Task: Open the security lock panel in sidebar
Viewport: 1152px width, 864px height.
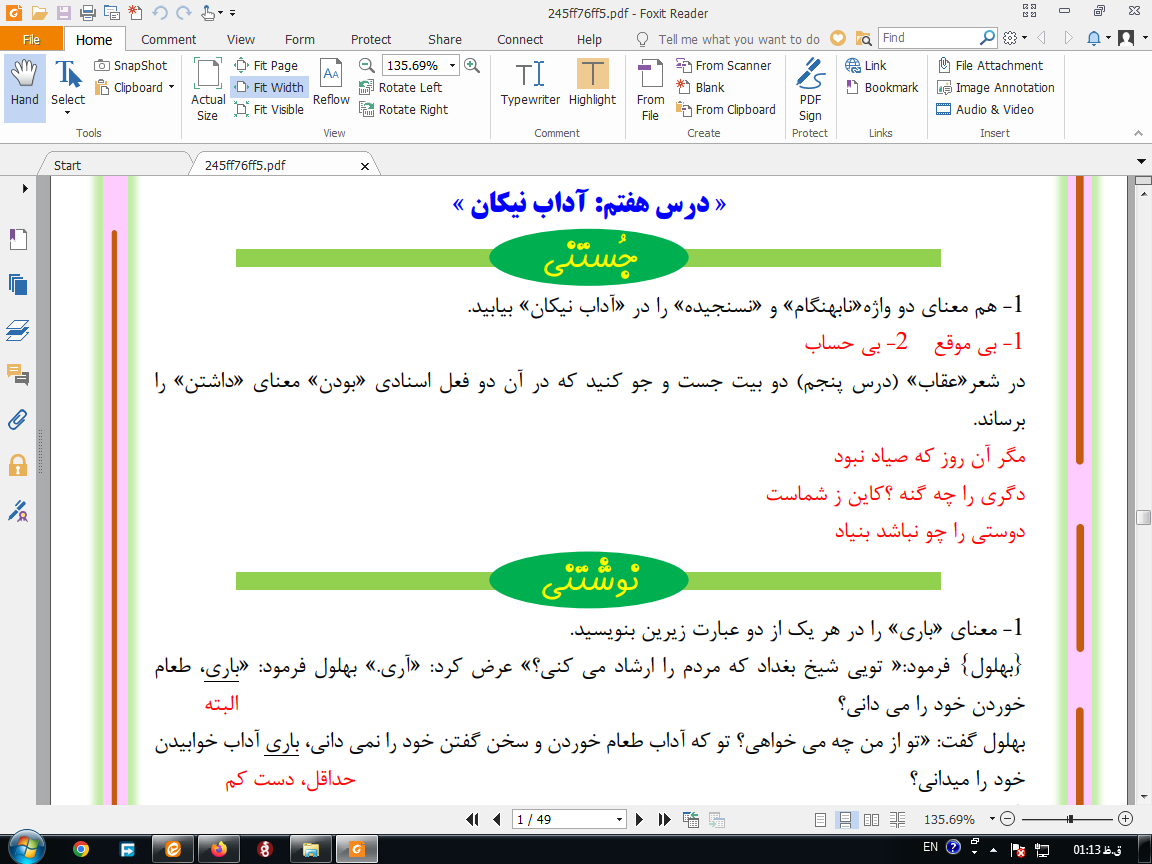Action: 18,465
